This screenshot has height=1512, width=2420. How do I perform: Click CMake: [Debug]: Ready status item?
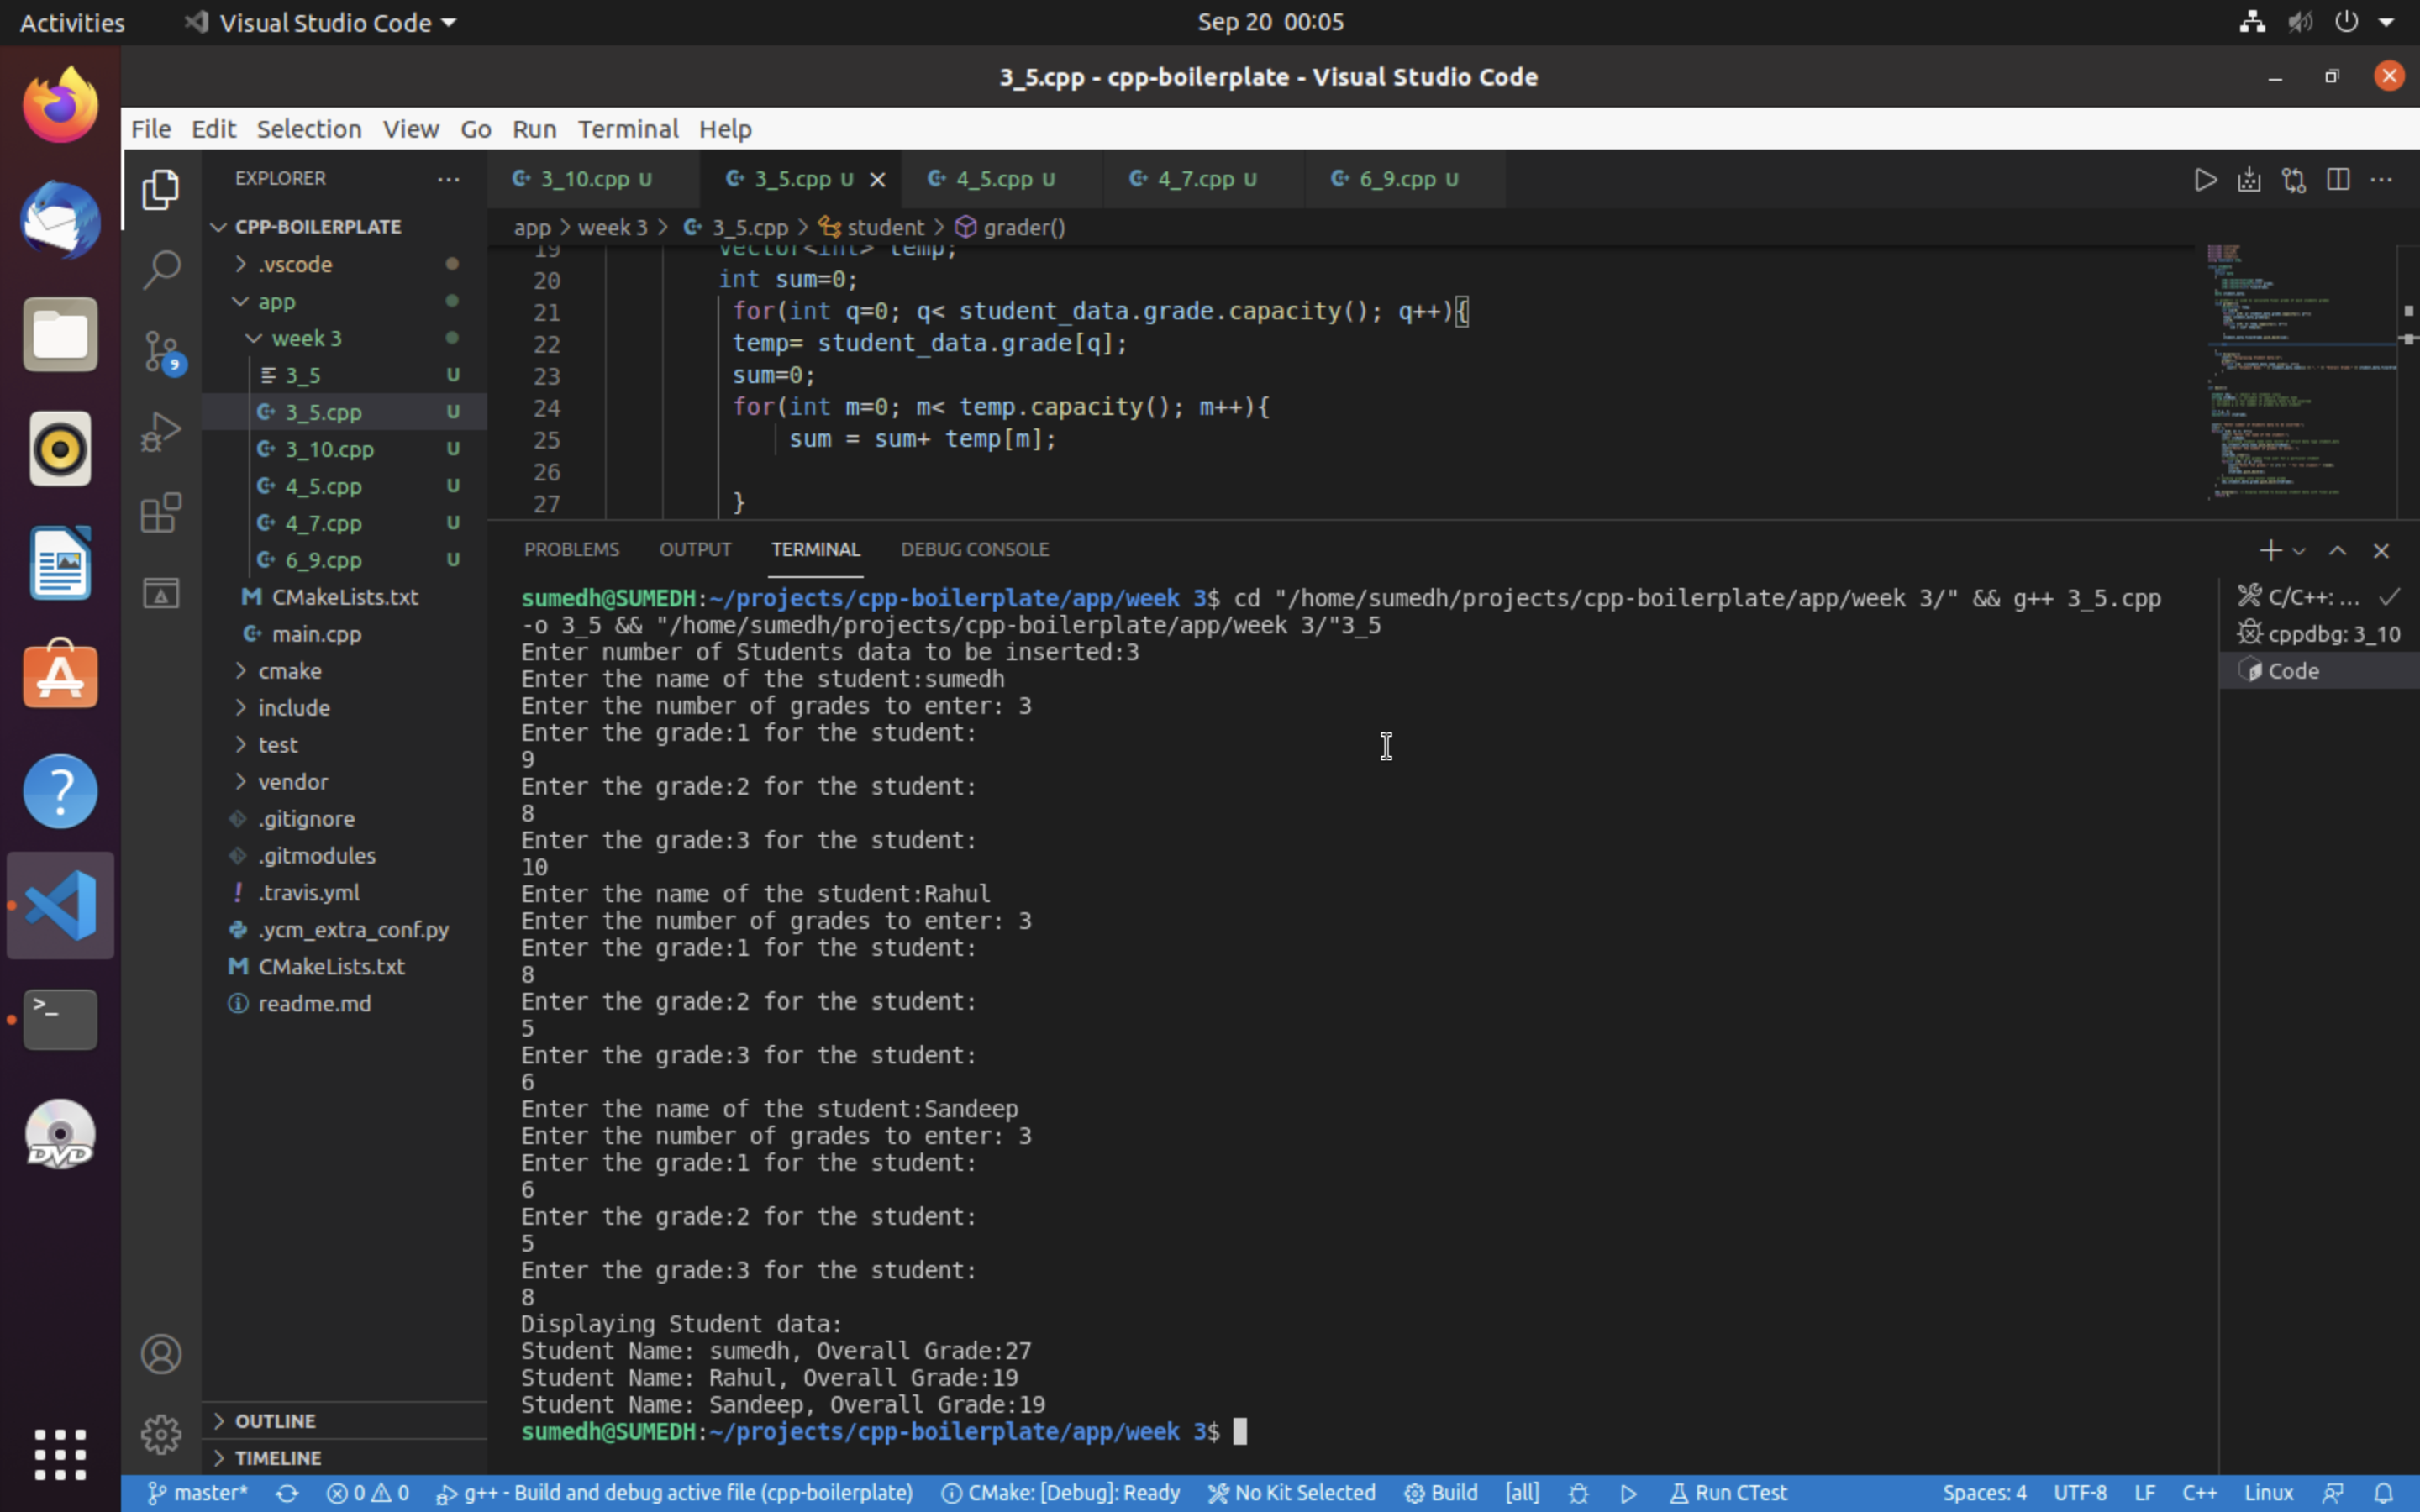pyautogui.click(x=1060, y=1493)
